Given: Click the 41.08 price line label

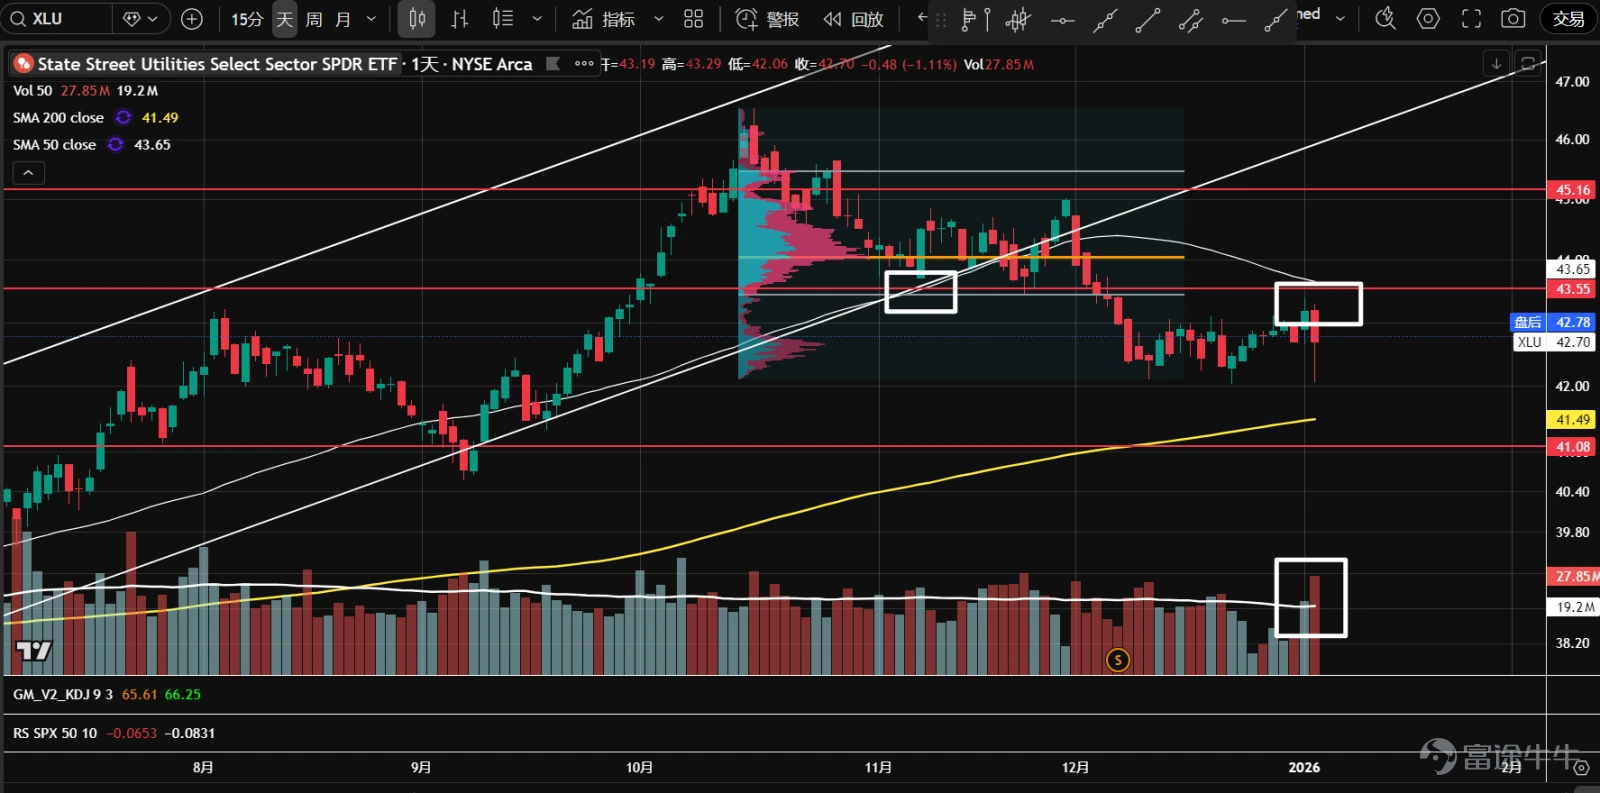Looking at the screenshot, I should pyautogui.click(x=1572, y=447).
